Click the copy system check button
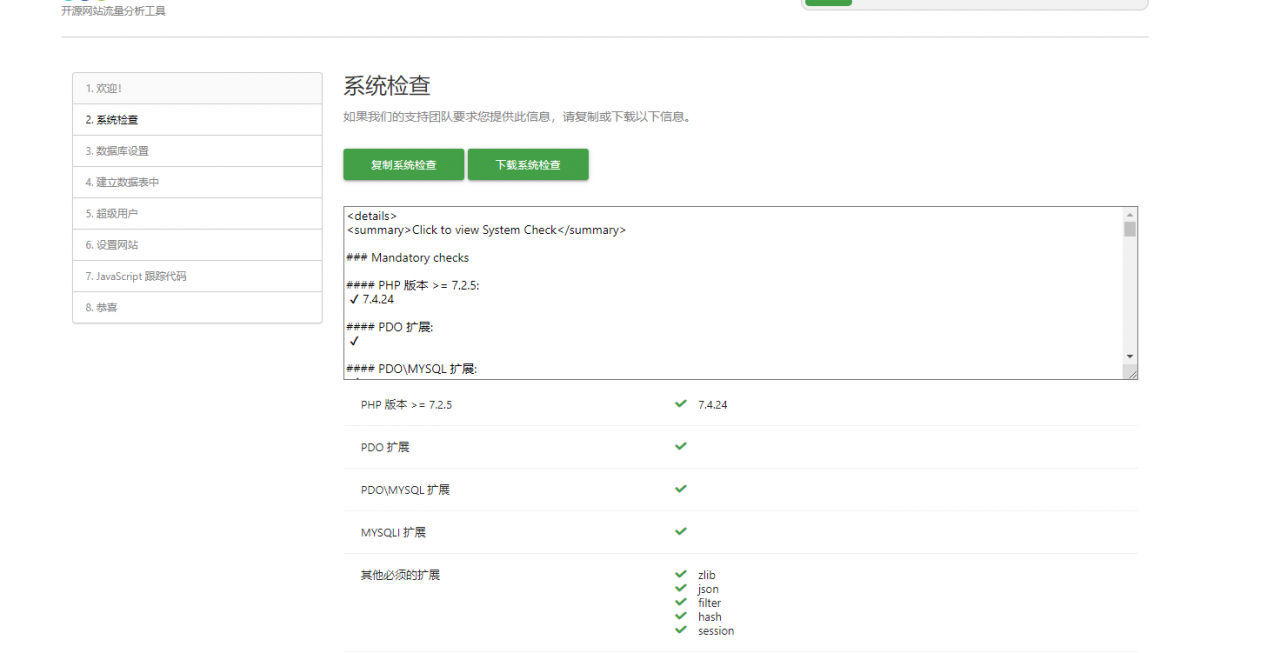Image resolution: width=1280 pixels, height=653 pixels. [x=403, y=165]
